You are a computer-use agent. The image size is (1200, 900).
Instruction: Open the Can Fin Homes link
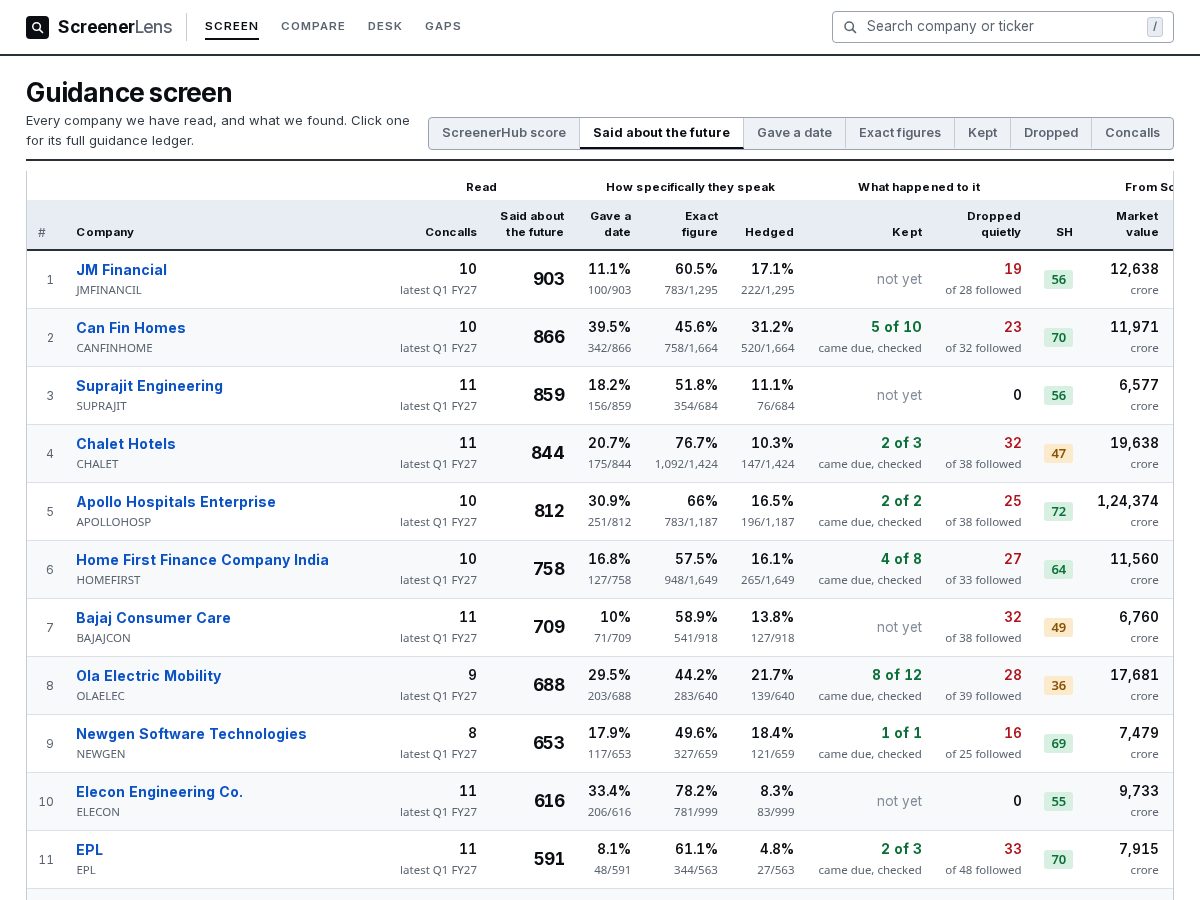pos(131,328)
